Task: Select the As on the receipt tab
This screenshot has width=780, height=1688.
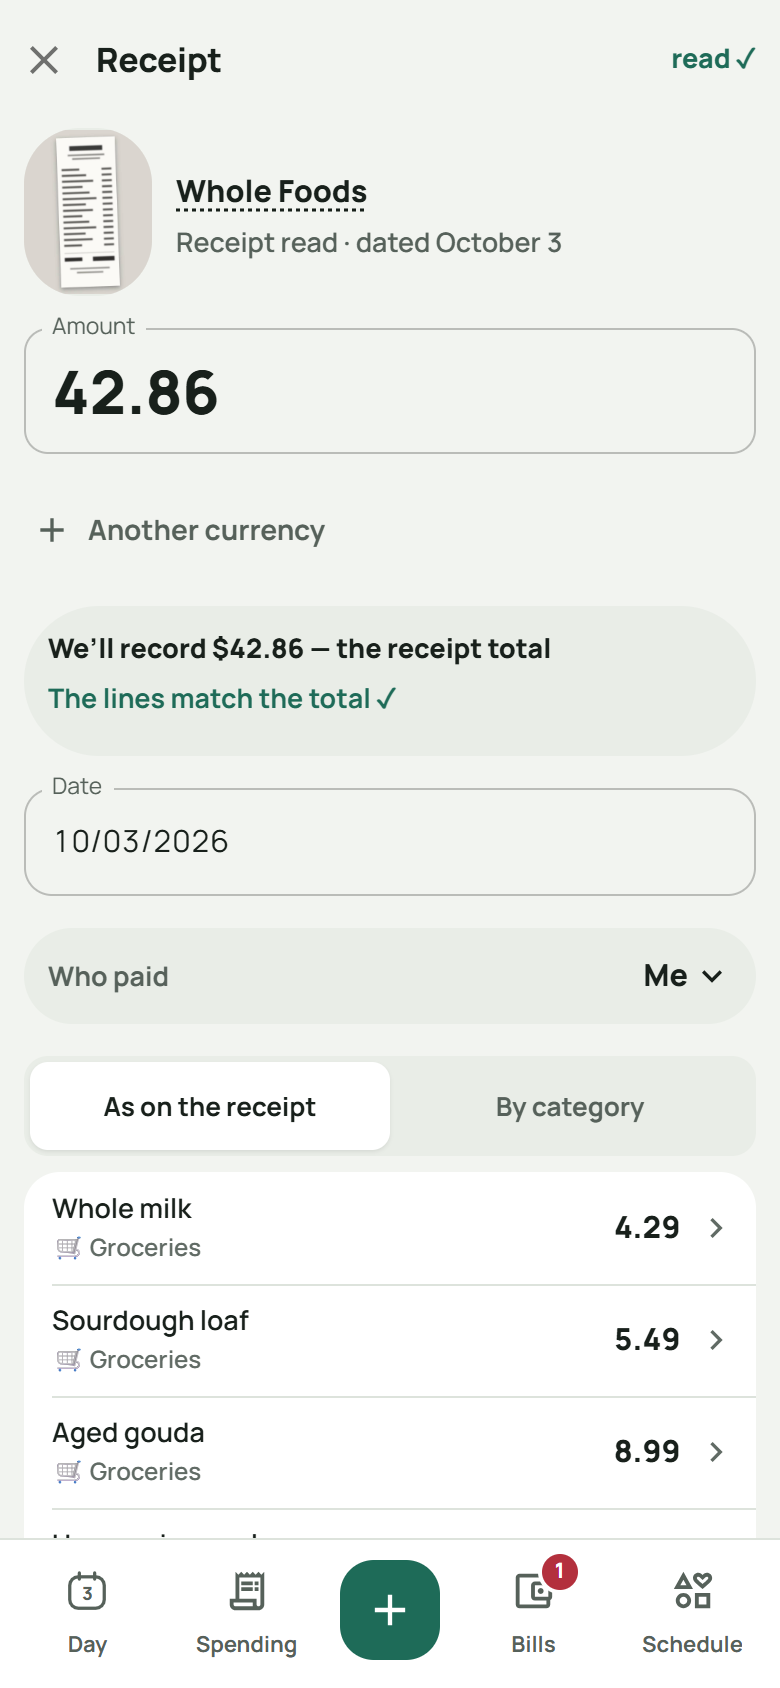Action: (210, 1106)
